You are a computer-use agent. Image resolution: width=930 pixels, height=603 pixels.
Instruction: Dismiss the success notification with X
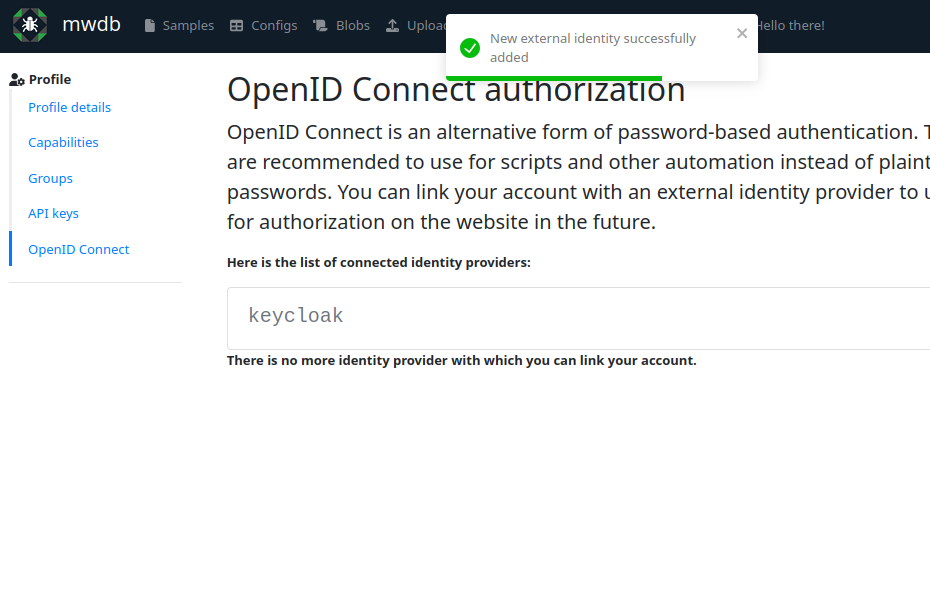[x=742, y=33]
